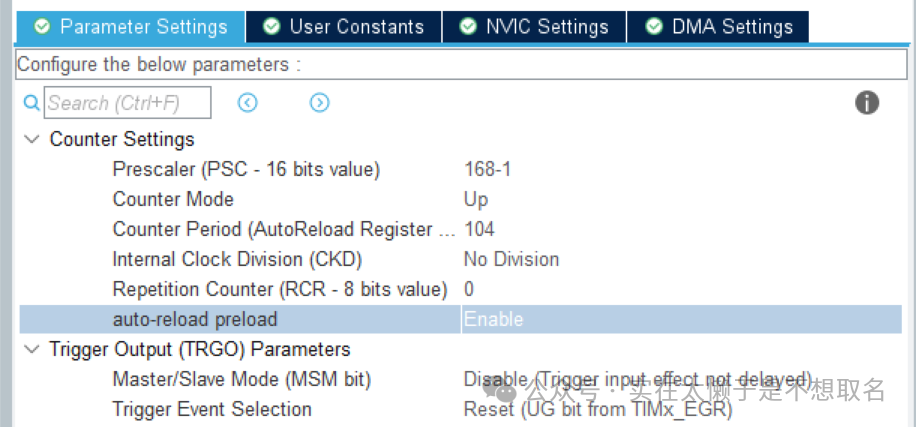Open Counter Mode Up dropdown
Screen dimensions: 916x427
[x=682, y=199]
